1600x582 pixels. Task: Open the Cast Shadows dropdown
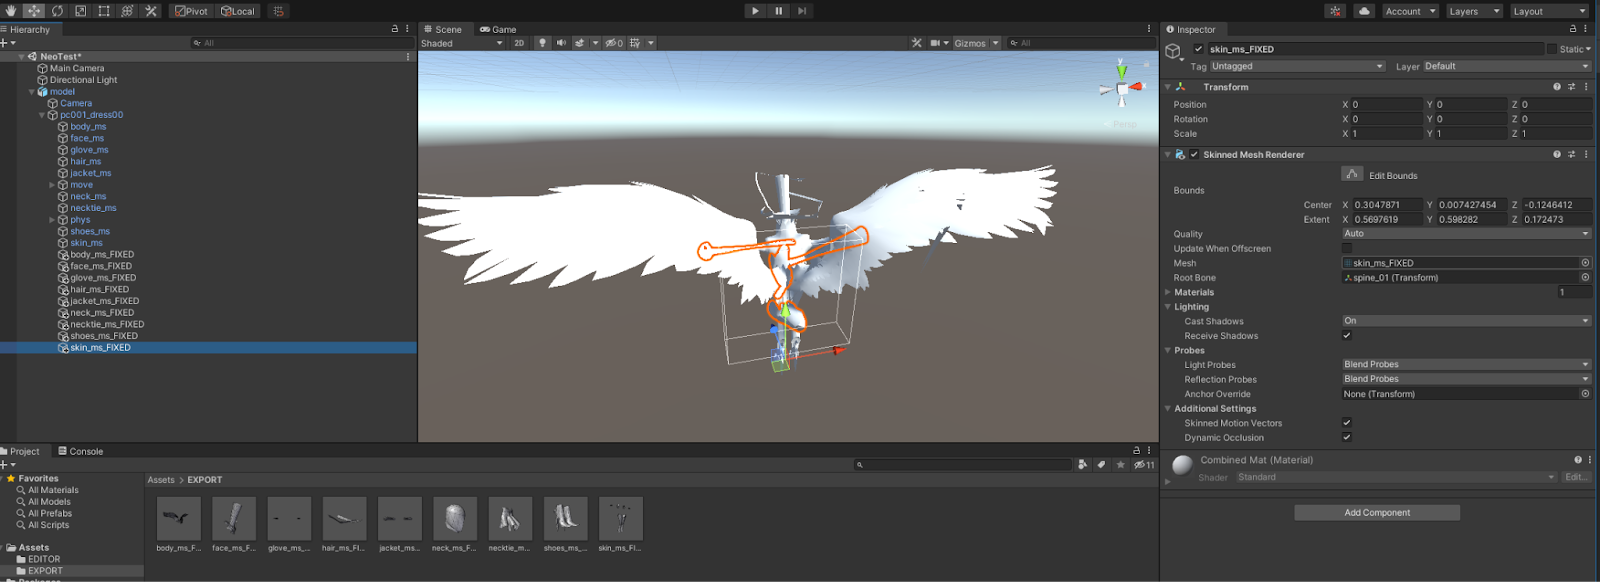point(1466,321)
